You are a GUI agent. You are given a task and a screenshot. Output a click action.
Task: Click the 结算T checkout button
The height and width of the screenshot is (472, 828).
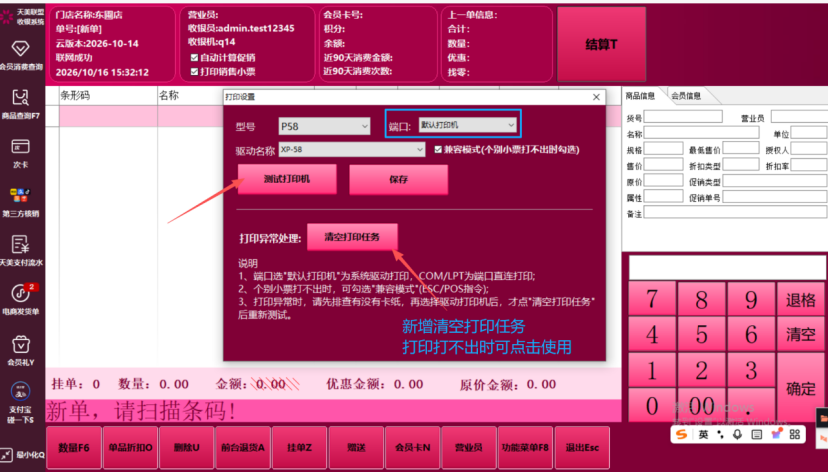point(601,44)
